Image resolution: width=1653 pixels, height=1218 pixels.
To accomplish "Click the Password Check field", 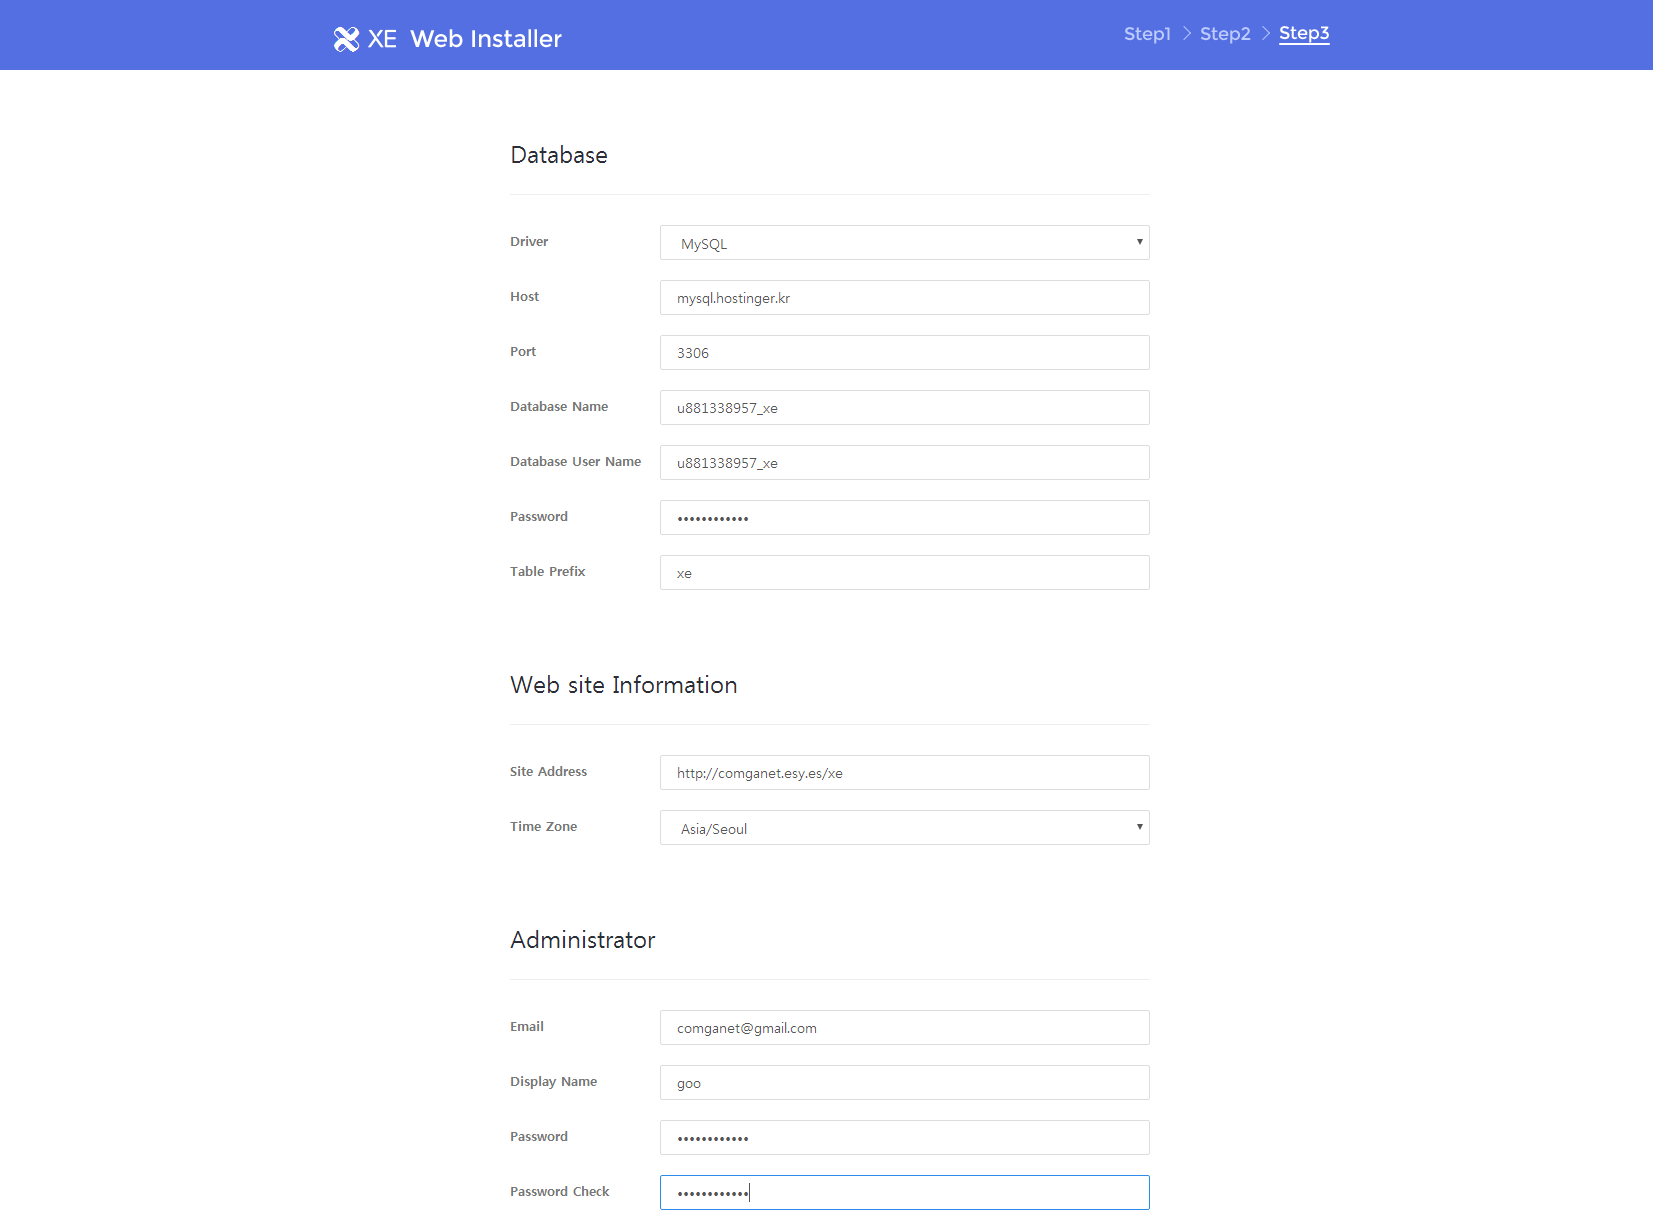I will tap(903, 1193).
